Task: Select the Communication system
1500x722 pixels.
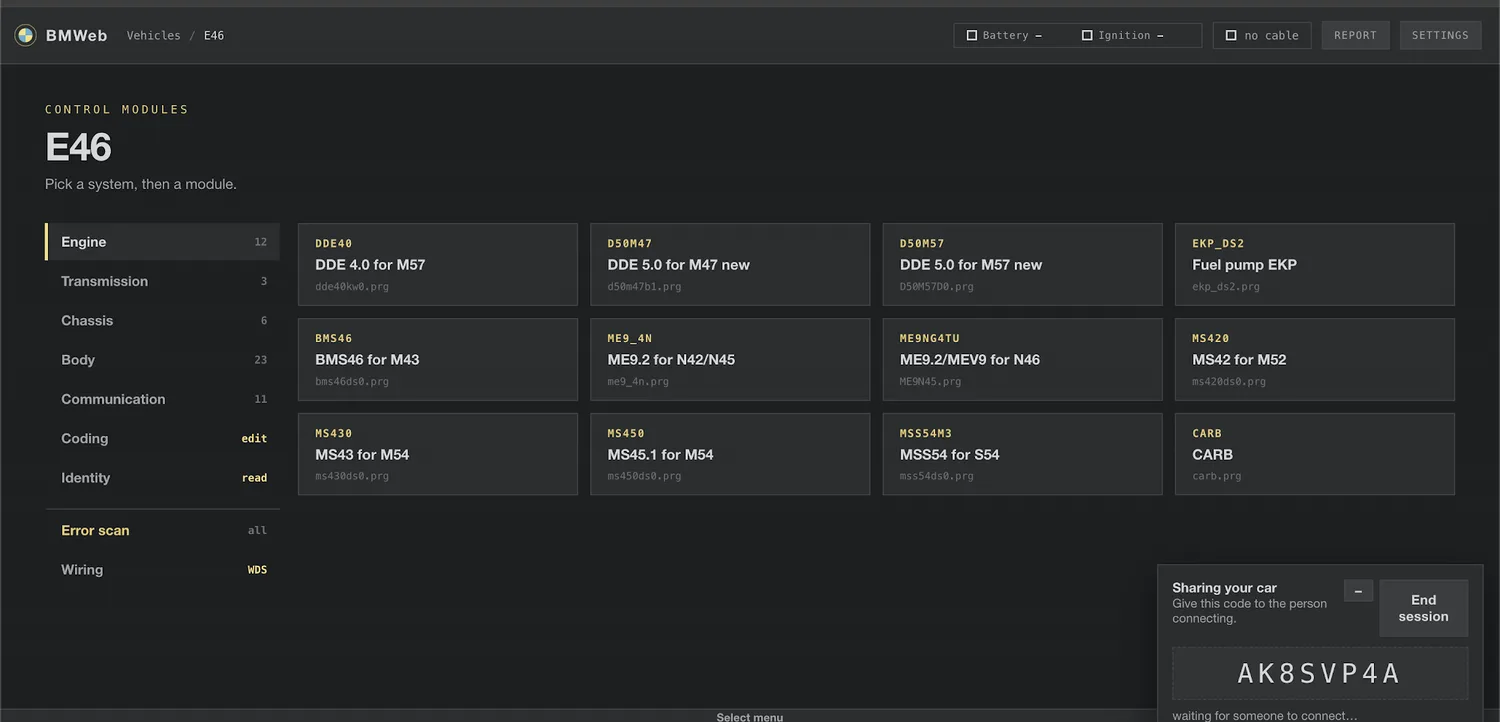Action: point(162,399)
